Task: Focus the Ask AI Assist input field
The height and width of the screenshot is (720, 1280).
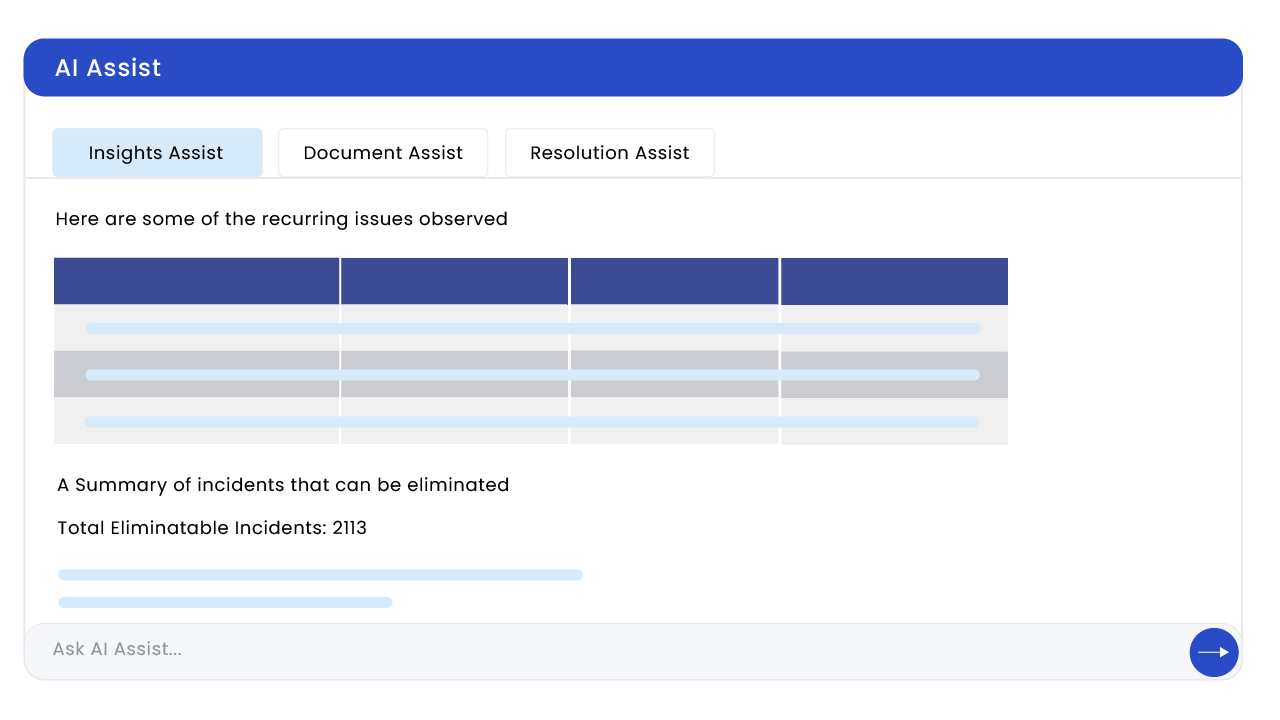Action: coord(600,650)
